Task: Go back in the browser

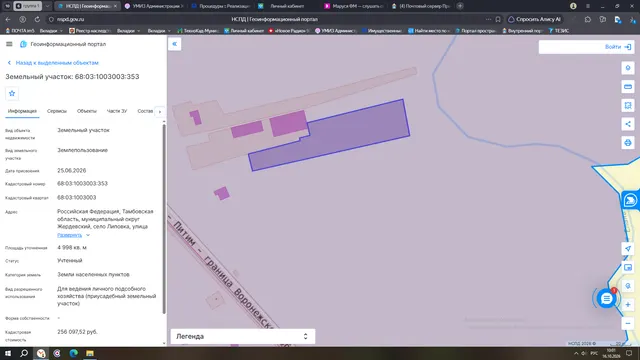Action: click(x=8, y=19)
